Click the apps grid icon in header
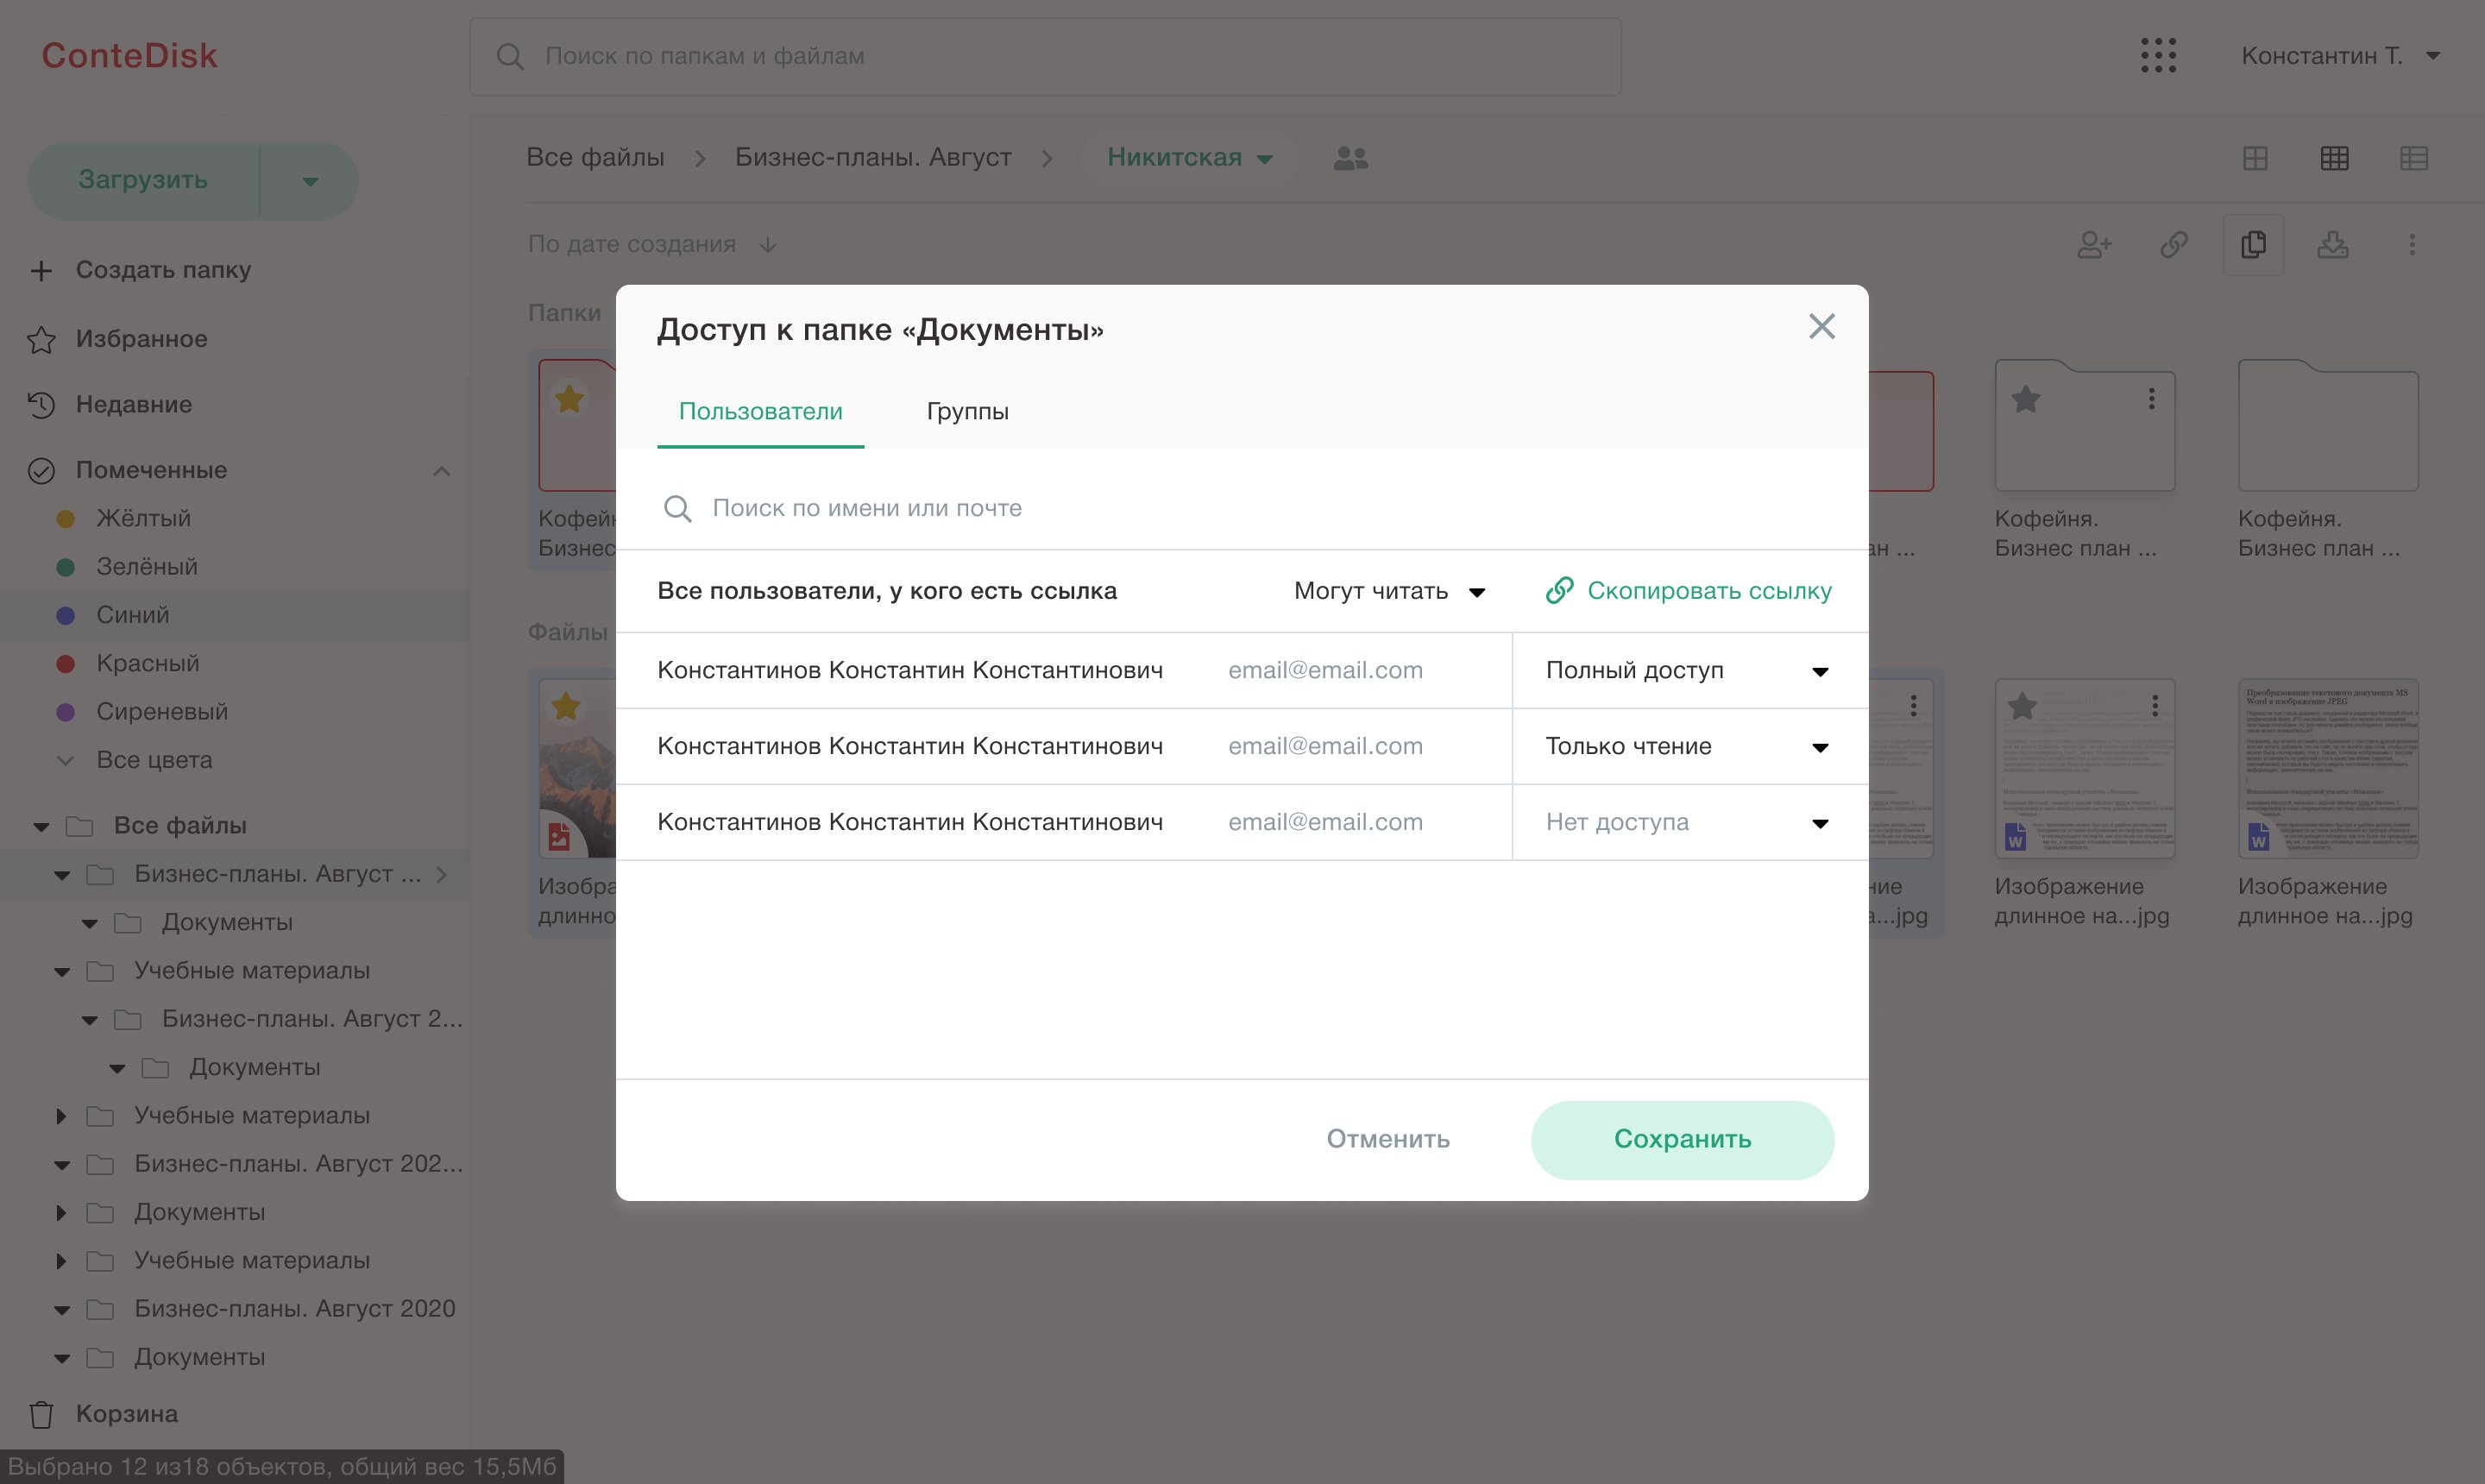The image size is (2485, 1484). (x=2158, y=56)
